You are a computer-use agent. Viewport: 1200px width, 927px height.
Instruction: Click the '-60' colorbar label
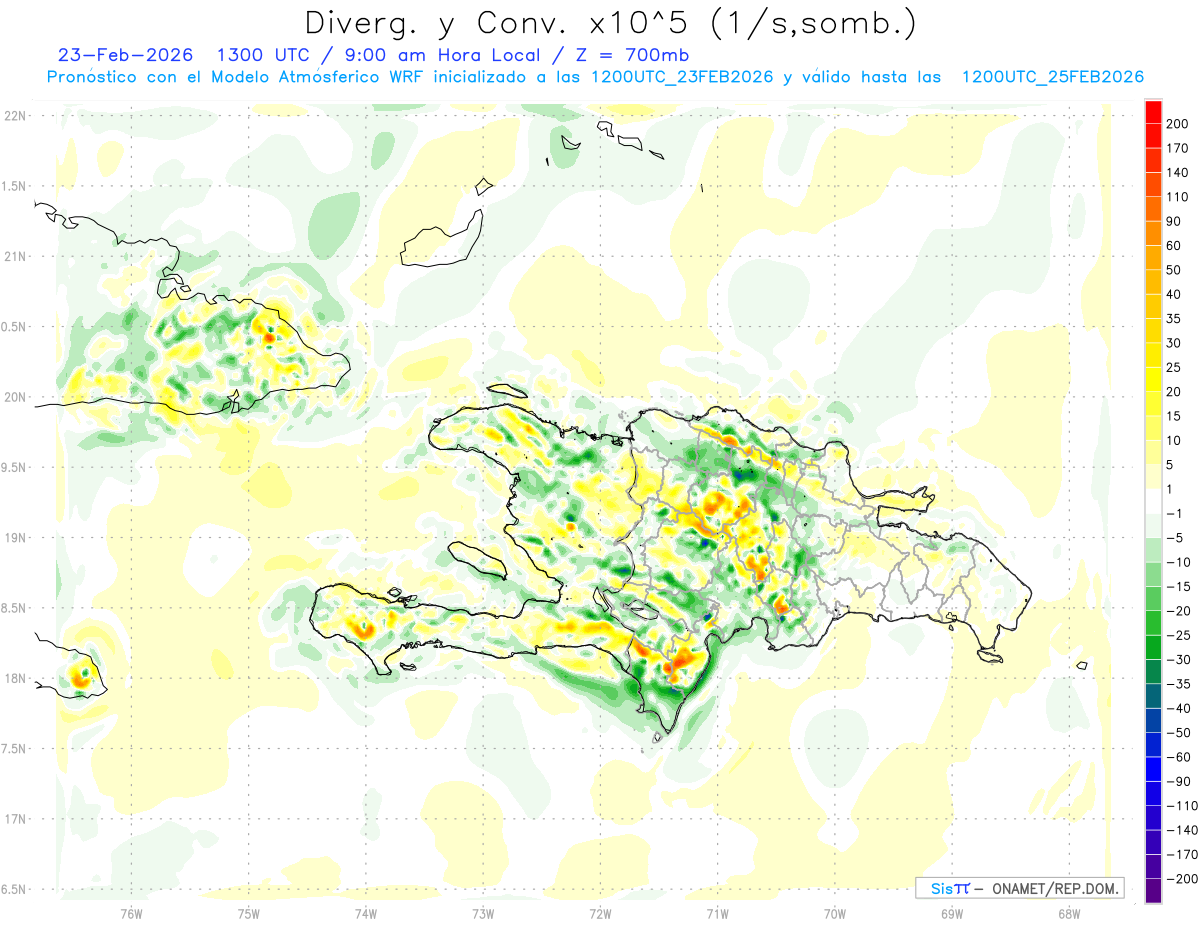point(1181,758)
